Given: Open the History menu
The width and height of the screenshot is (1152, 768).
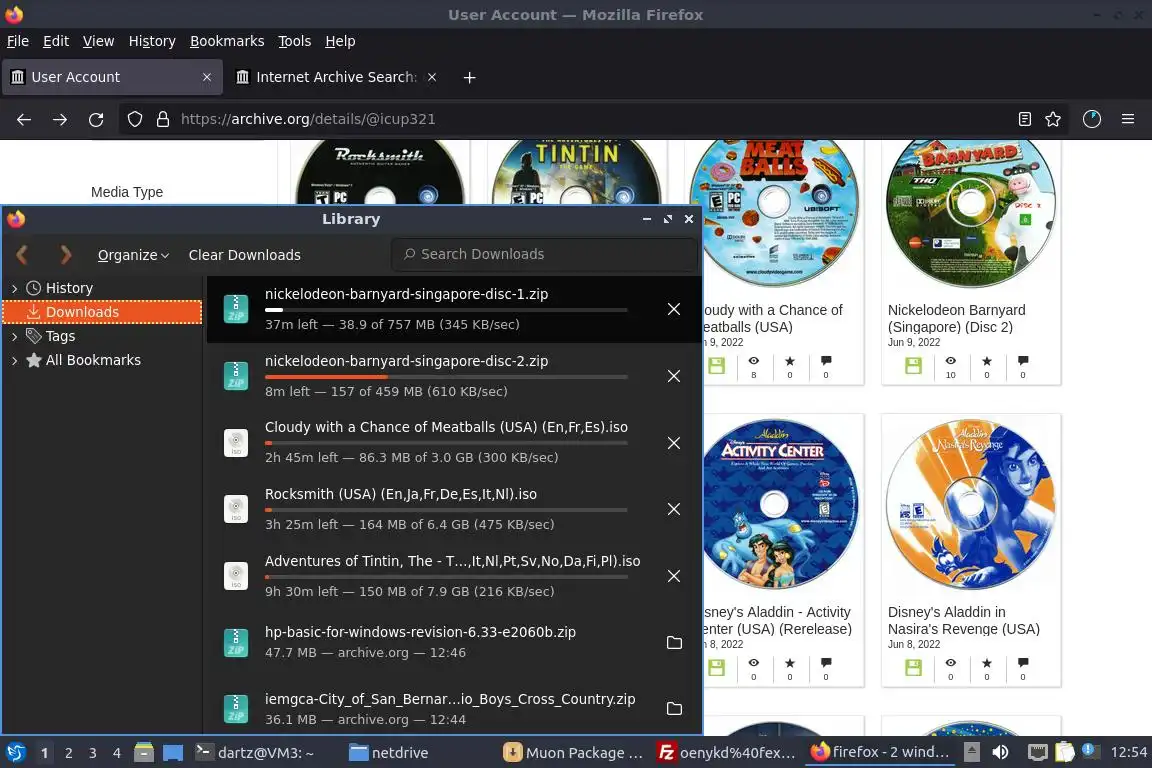Looking at the screenshot, I should pos(152,41).
